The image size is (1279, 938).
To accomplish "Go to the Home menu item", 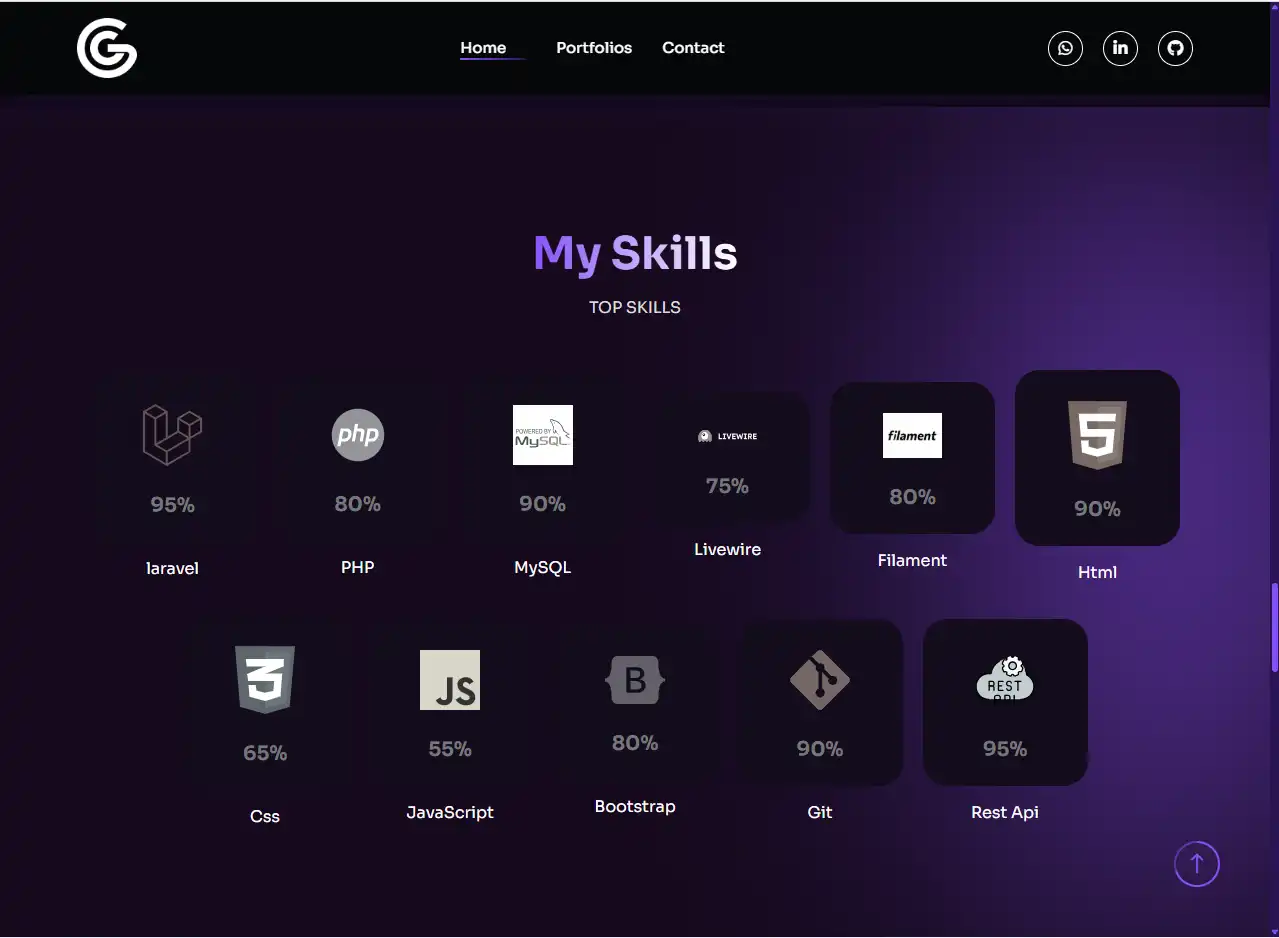I will (x=483, y=48).
